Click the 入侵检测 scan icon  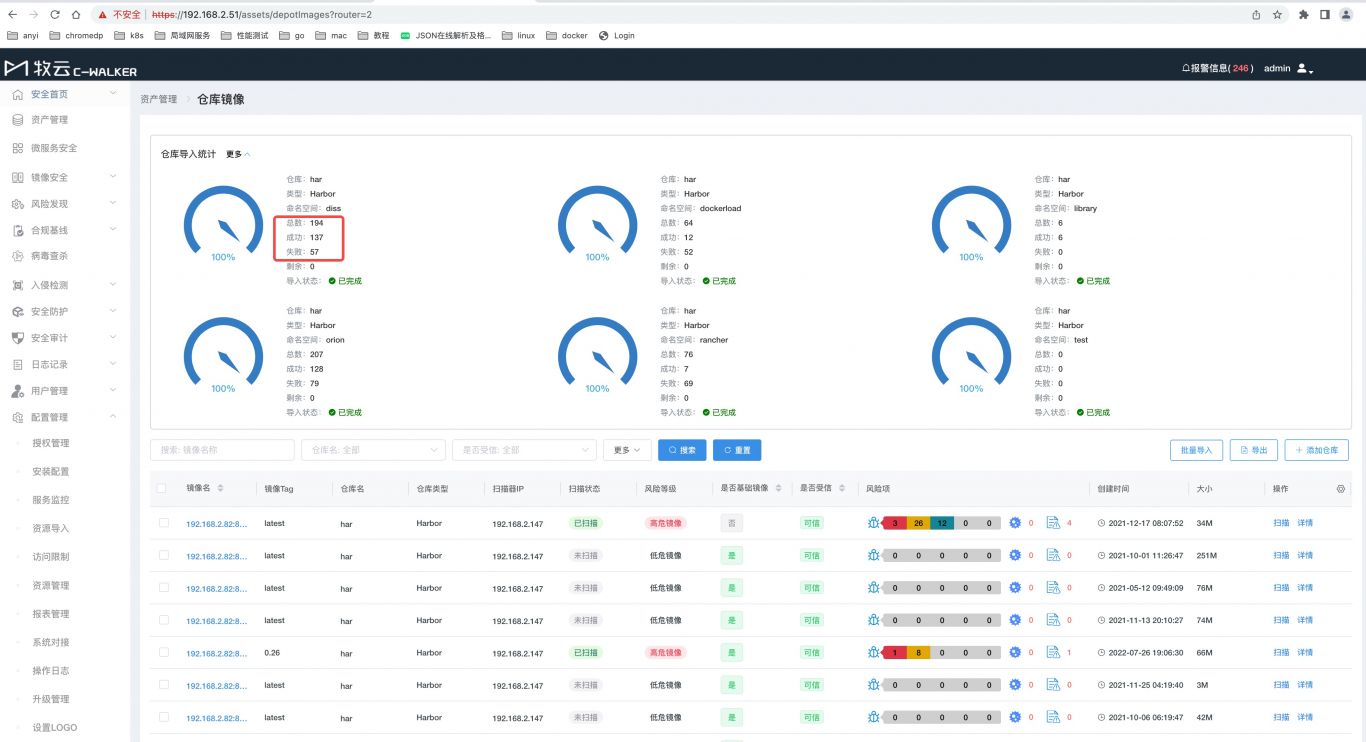click(x=18, y=285)
